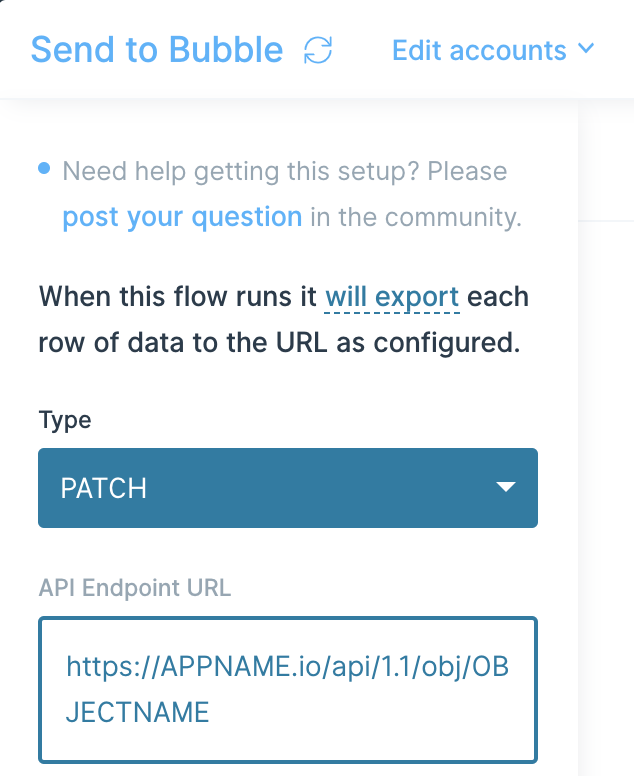Click the 'When this flow runs it' sentence

(x=178, y=296)
